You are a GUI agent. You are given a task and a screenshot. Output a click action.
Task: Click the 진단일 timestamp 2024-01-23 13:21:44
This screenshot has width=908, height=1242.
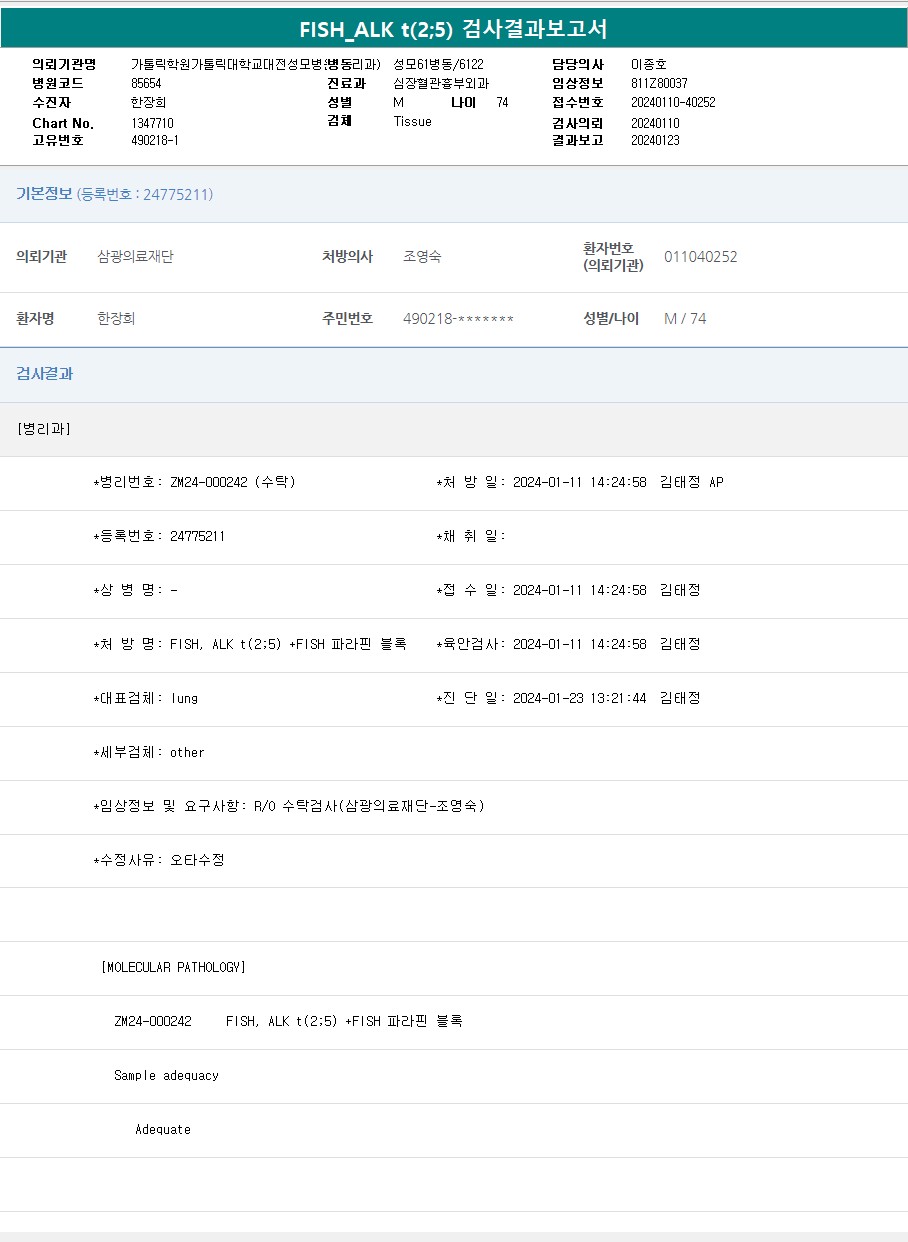tap(579, 699)
